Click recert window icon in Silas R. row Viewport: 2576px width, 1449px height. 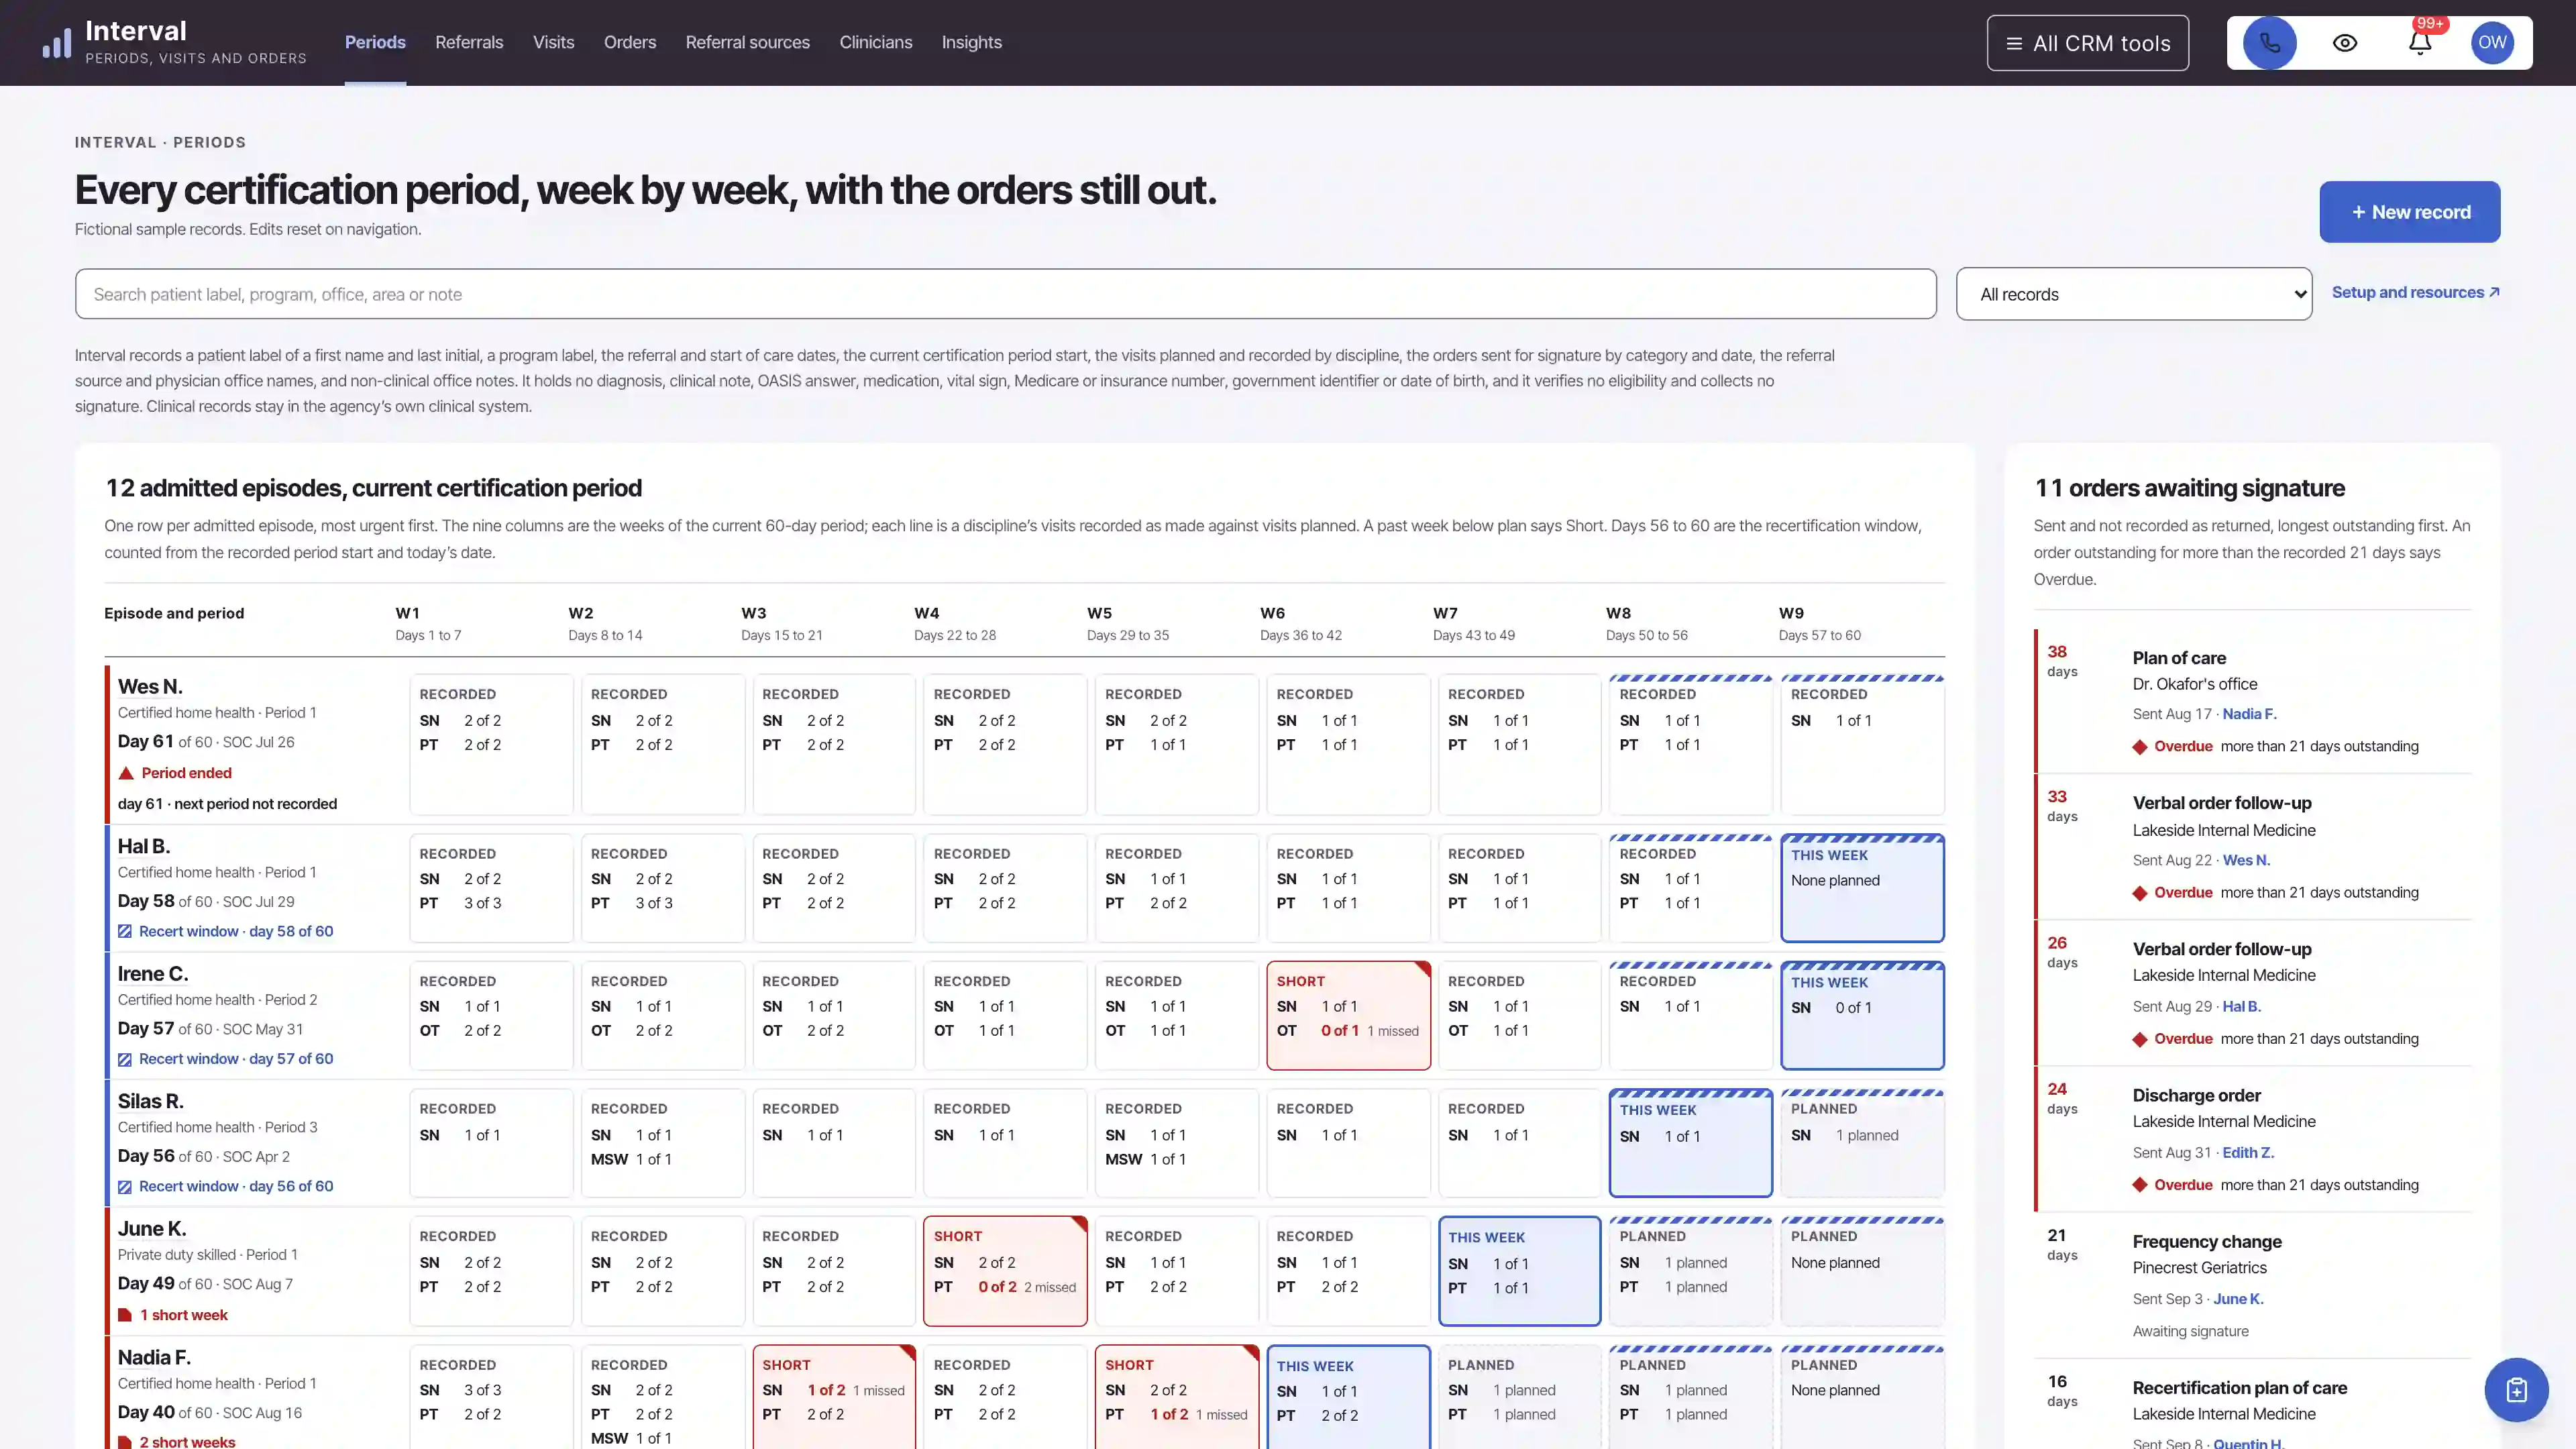click(x=125, y=1186)
